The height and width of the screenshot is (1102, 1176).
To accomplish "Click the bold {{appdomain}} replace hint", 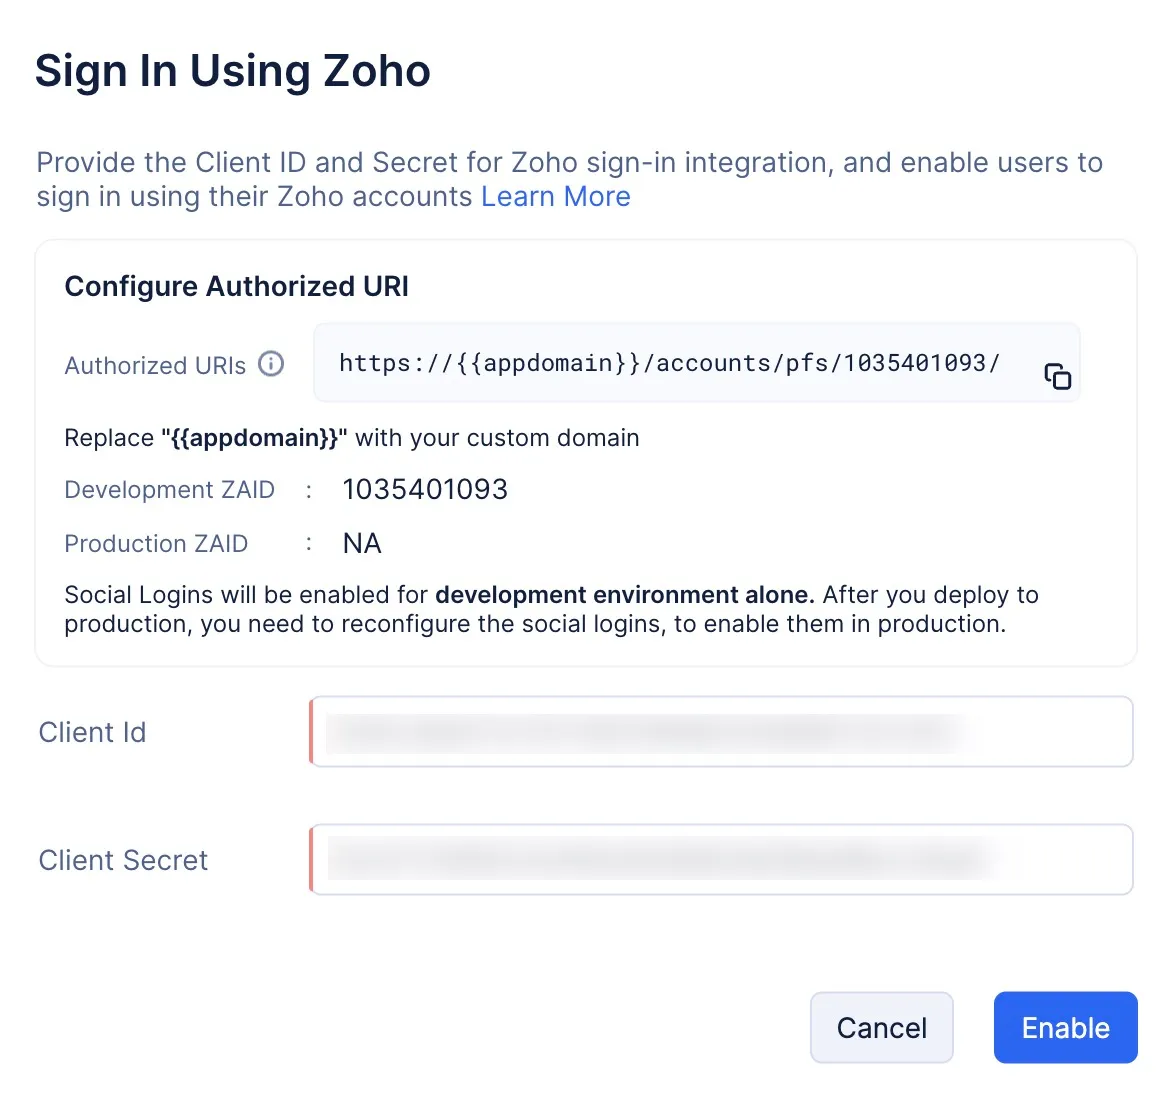I will coord(254,438).
